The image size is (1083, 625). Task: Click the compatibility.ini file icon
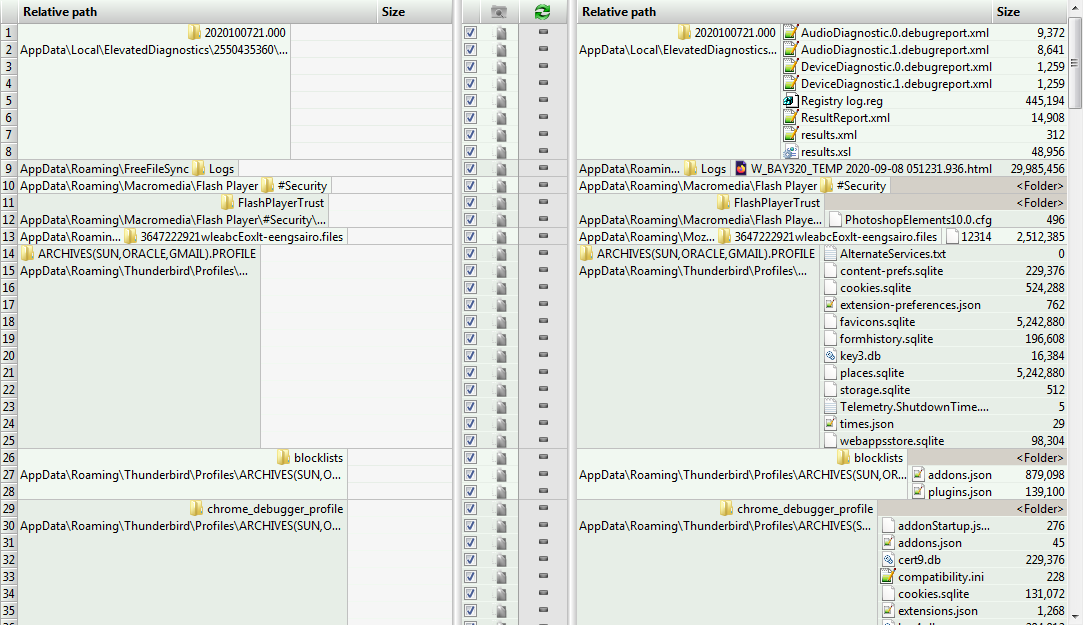888,577
